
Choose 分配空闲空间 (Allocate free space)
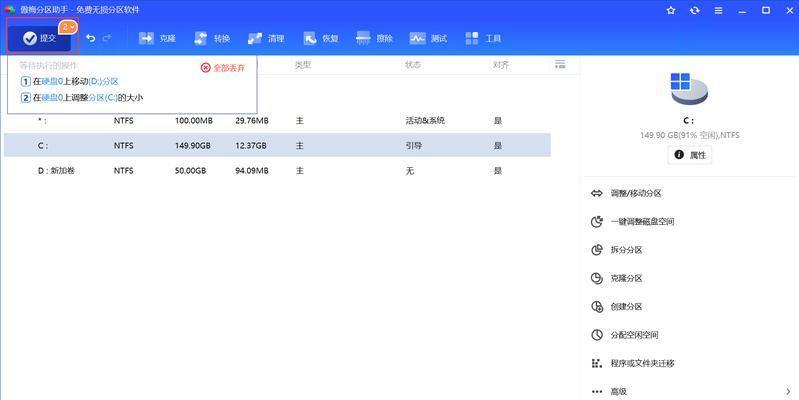pos(624,335)
